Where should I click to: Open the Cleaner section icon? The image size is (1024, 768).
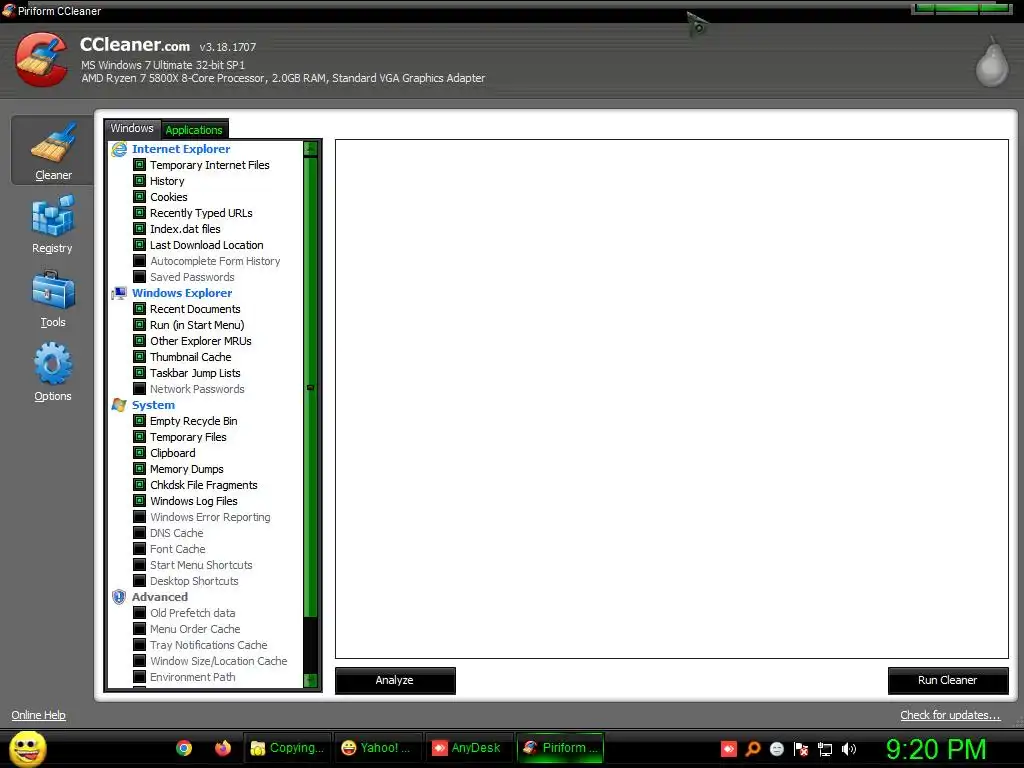coord(54,142)
